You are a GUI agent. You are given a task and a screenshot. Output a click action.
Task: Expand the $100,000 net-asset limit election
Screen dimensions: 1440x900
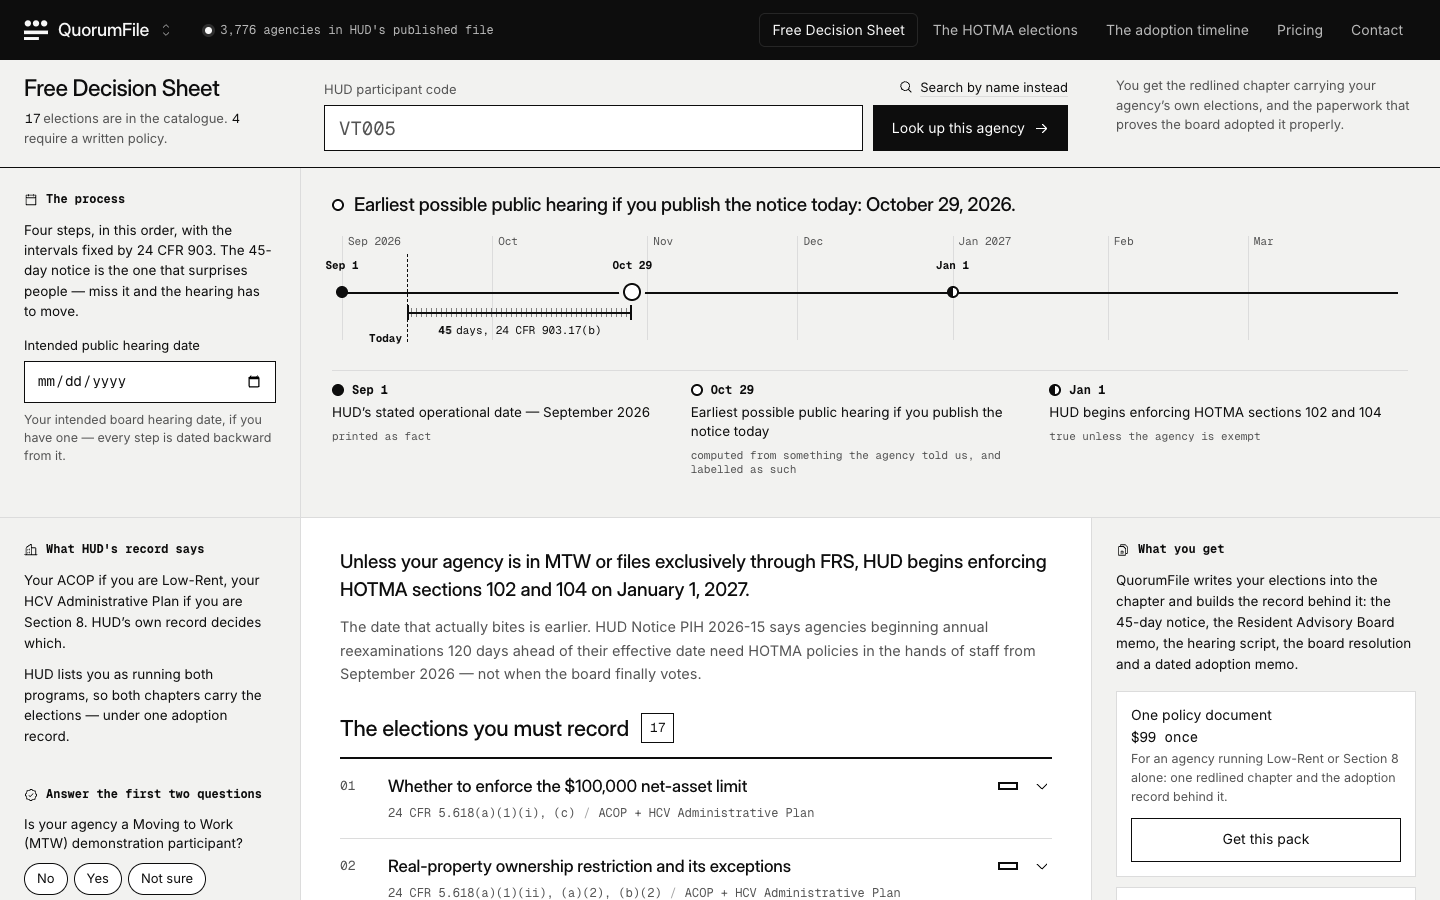[x=1042, y=786]
